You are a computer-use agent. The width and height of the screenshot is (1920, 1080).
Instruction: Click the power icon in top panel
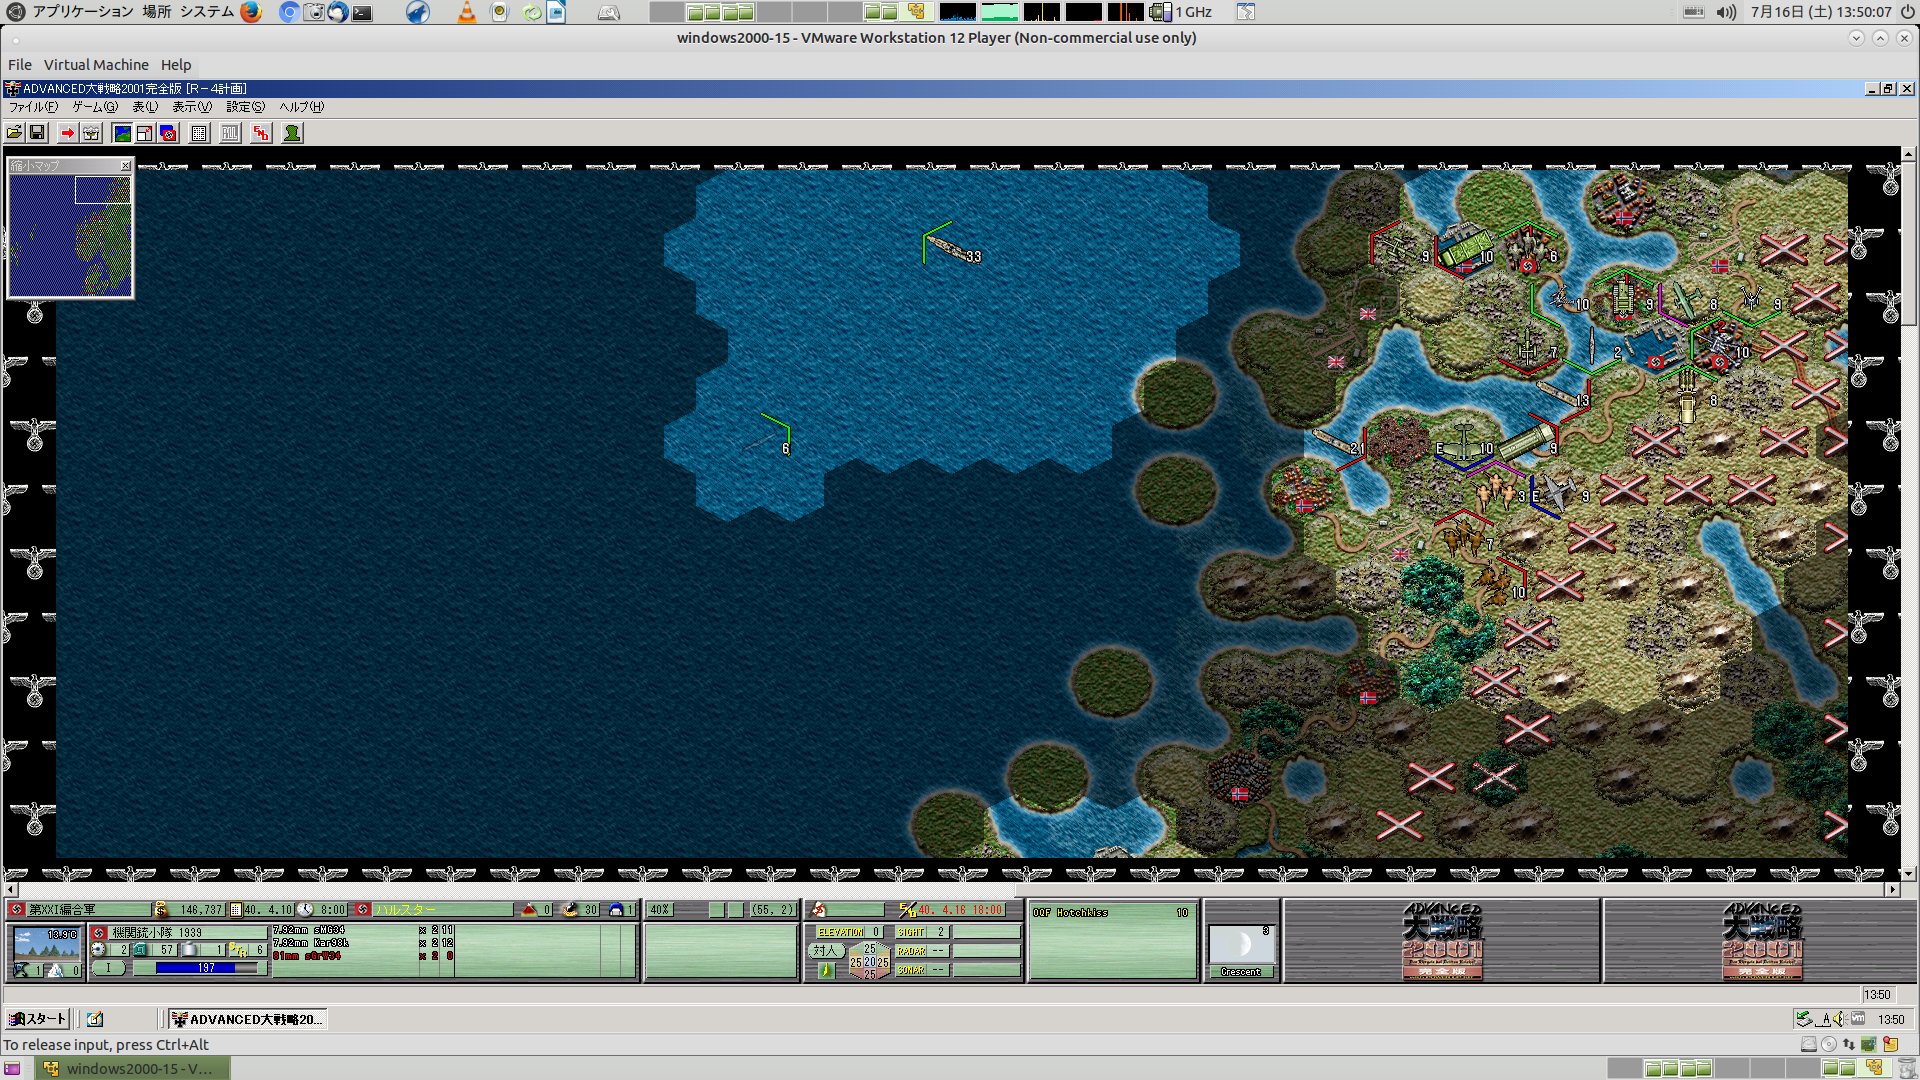pos(1907,12)
